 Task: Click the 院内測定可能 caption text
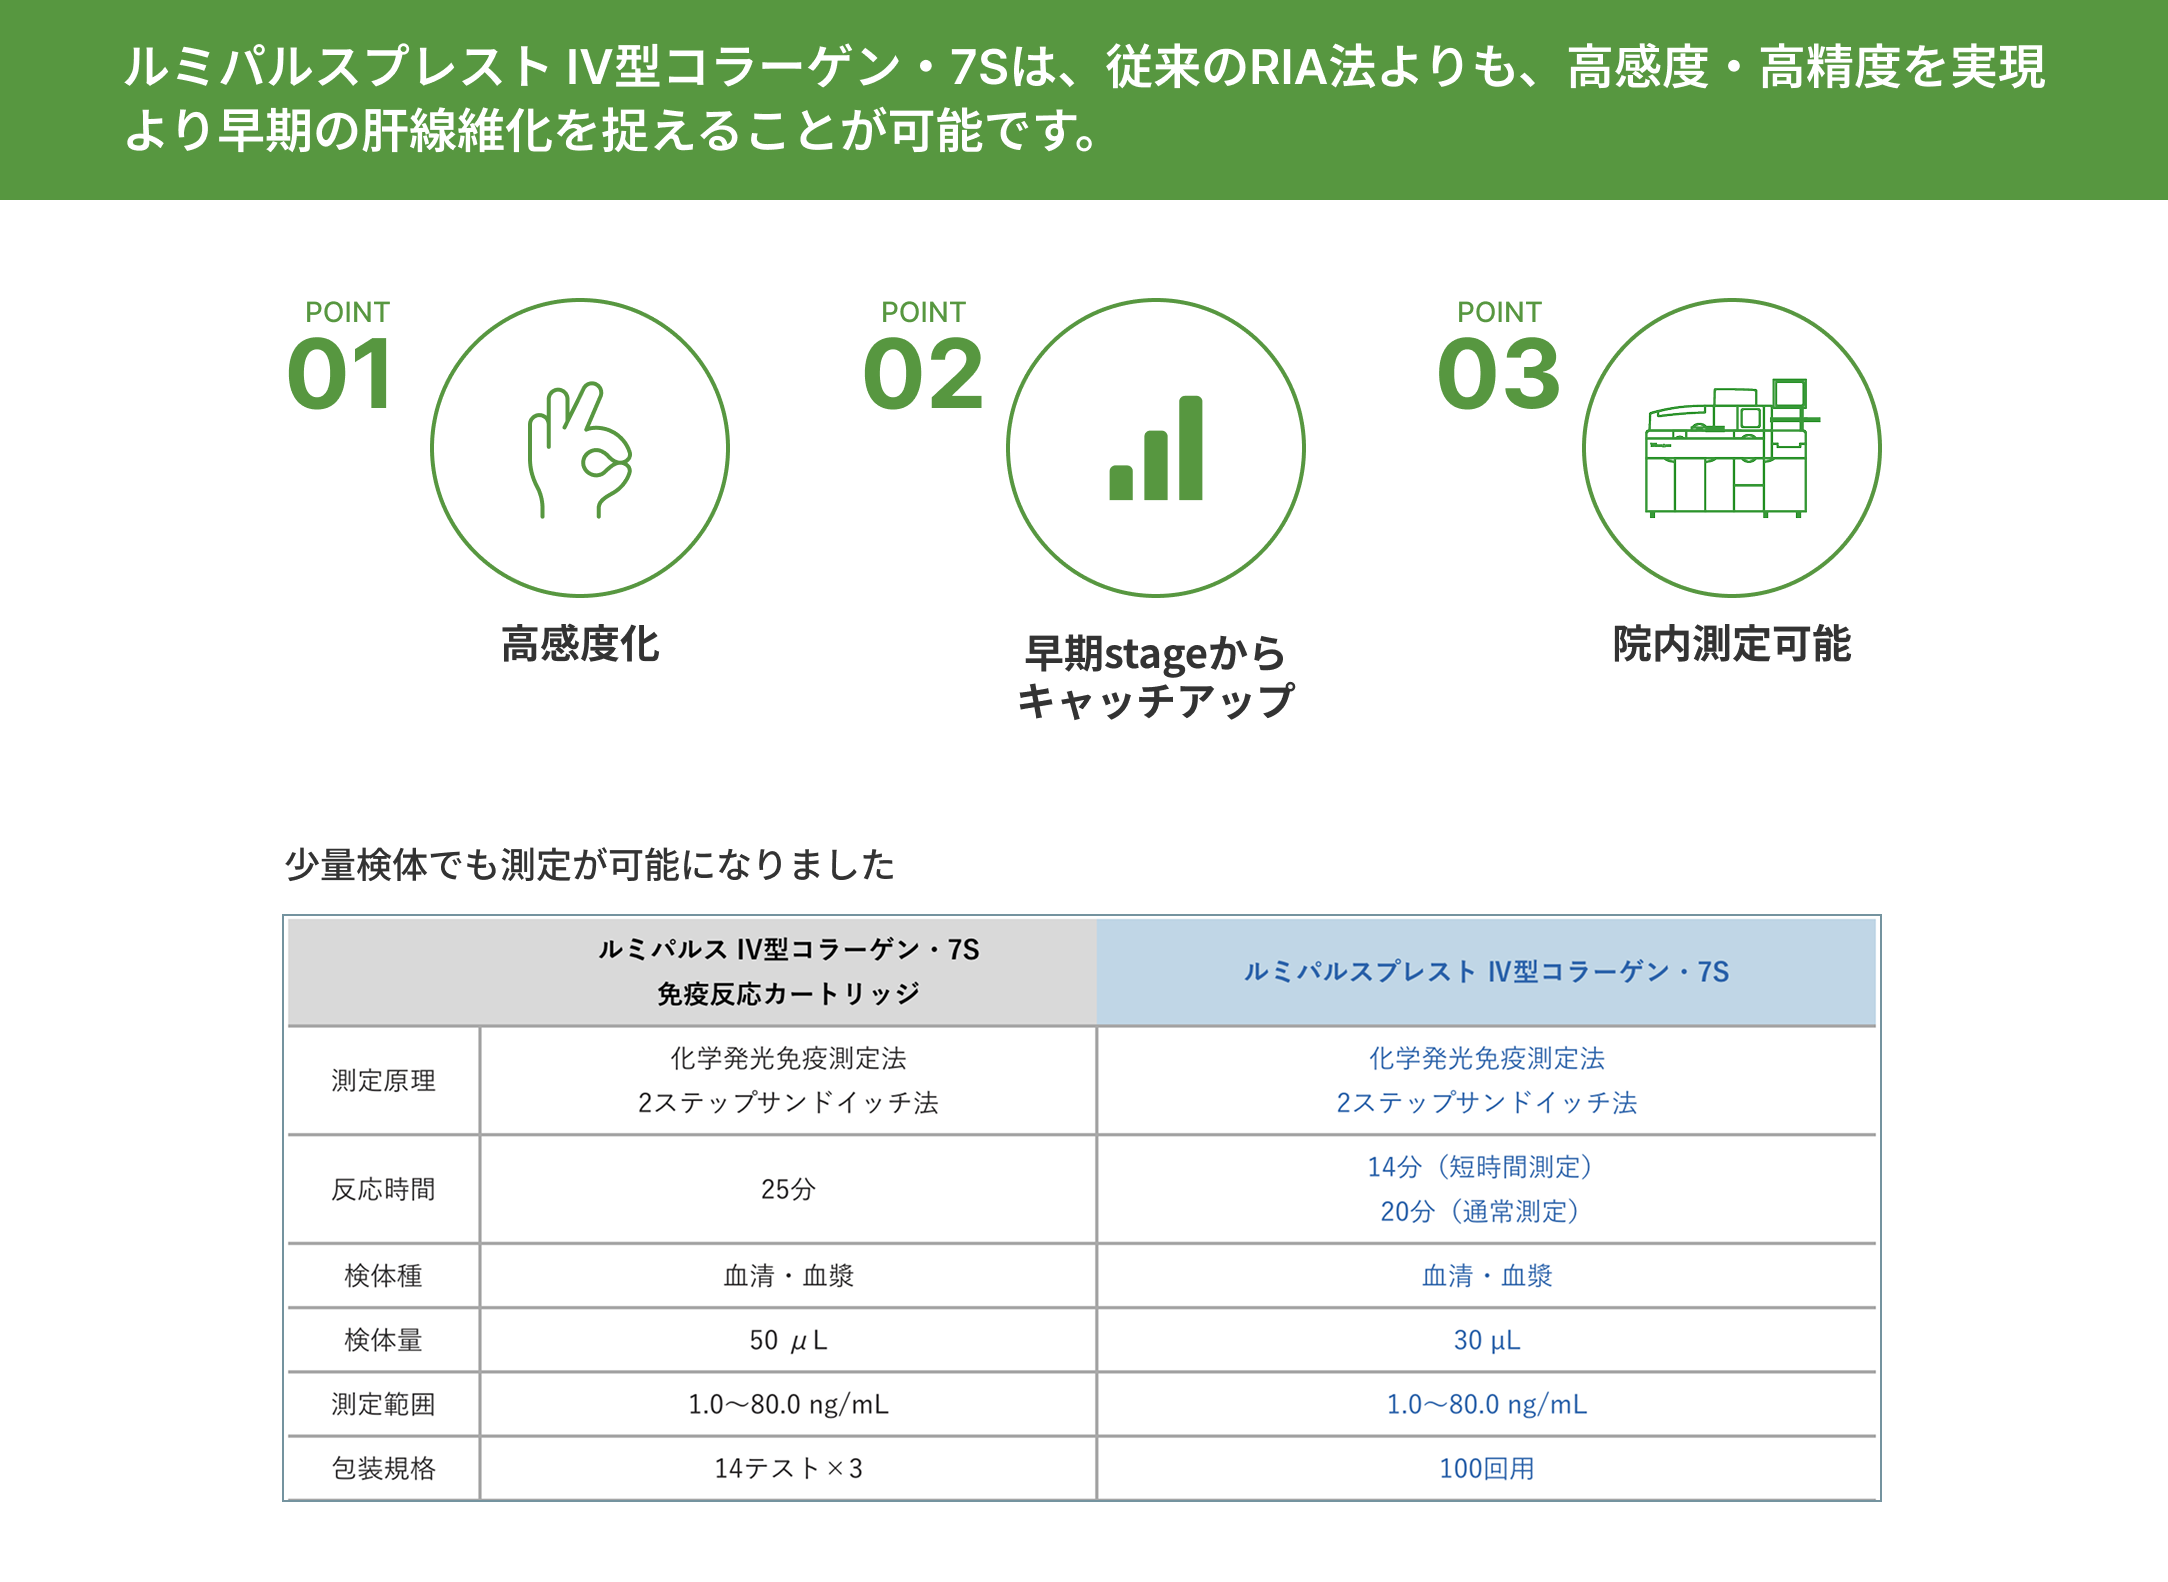[x=1731, y=644]
